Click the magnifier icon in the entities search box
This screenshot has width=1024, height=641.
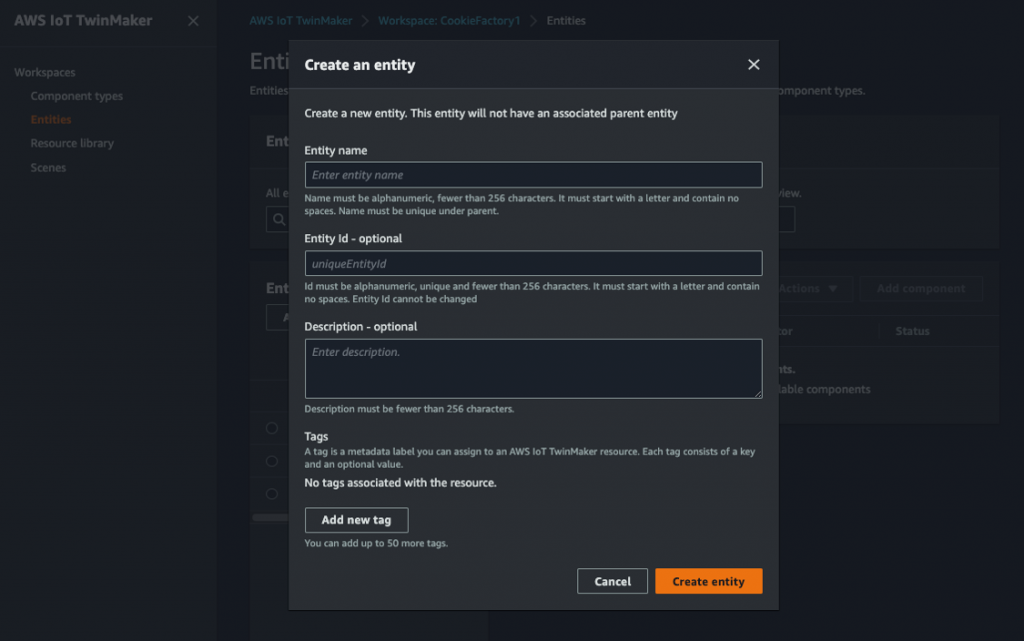coord(278,219)
